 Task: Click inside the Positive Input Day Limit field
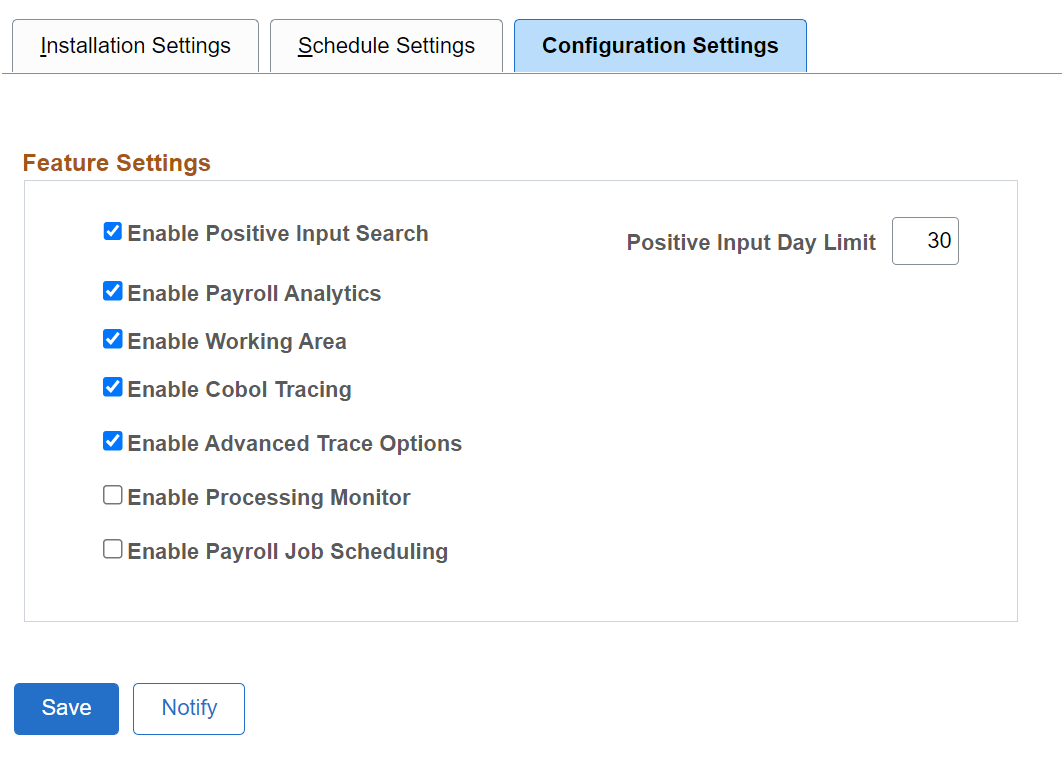(925, 241)
